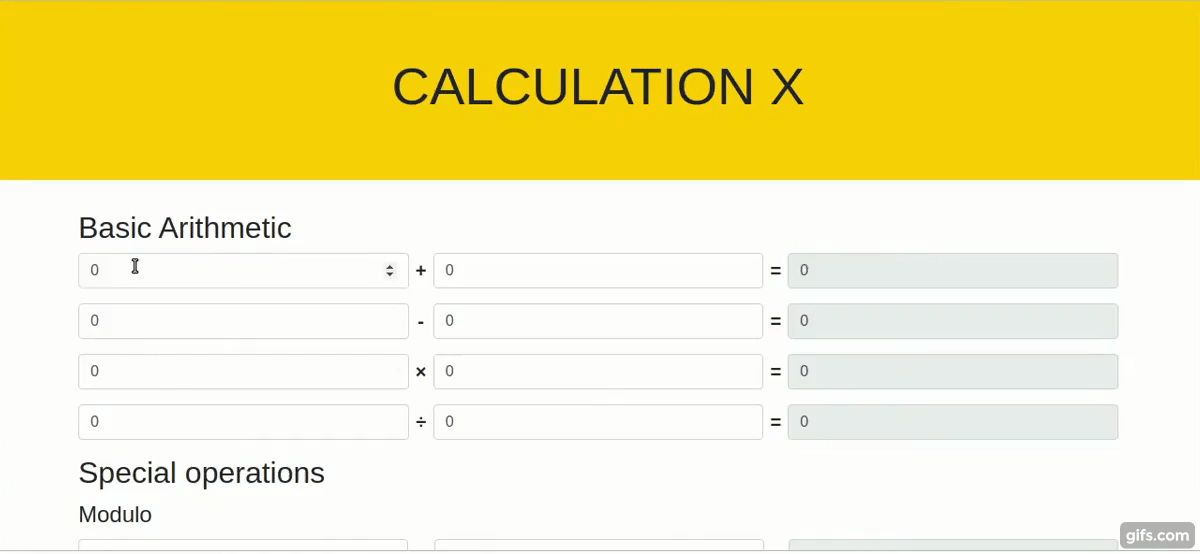Click the addition result field

(953, 270)
